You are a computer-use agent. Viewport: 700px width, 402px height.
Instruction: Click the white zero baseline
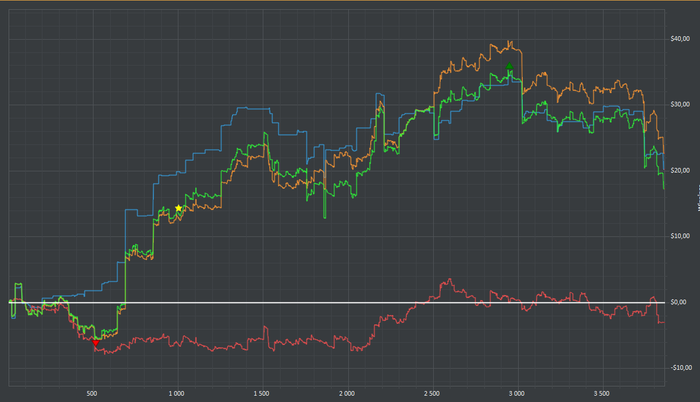[337, 302]
